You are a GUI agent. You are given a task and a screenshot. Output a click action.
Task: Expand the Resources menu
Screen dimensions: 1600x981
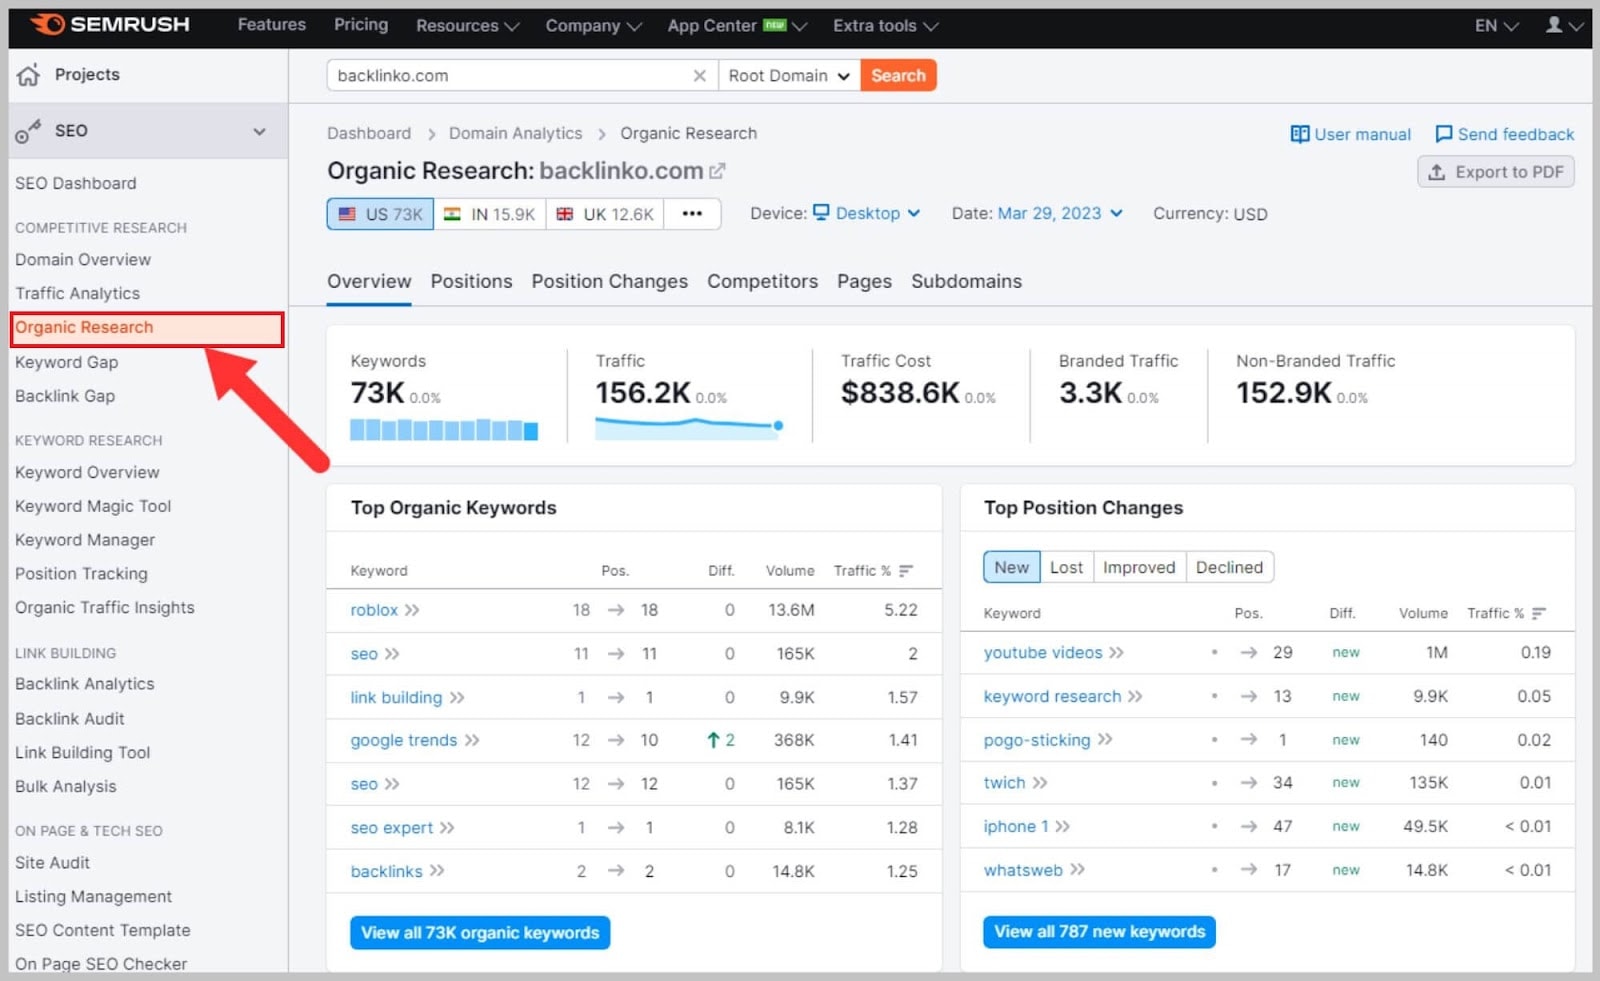point(467,25)
